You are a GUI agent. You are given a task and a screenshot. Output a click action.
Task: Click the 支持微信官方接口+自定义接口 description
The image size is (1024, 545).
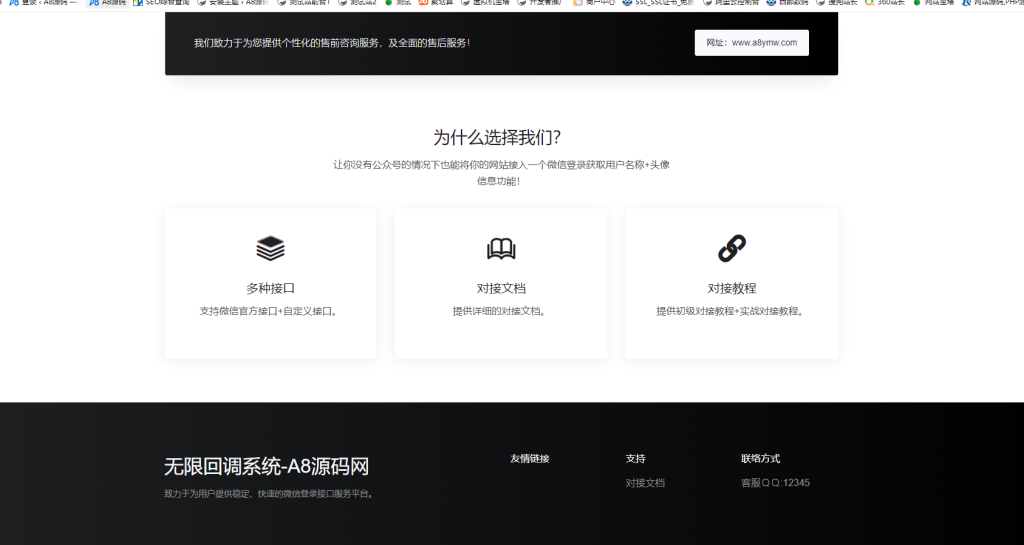point(270,311)
